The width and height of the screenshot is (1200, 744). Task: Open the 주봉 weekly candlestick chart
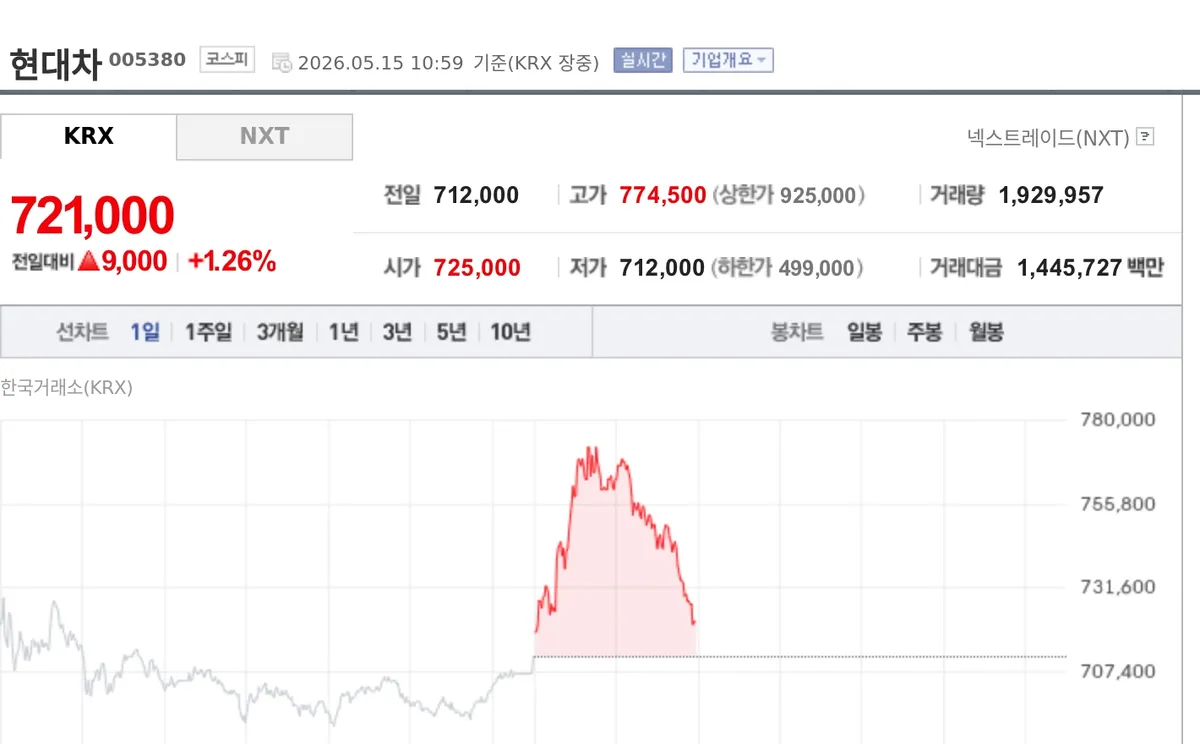(924, 332)
